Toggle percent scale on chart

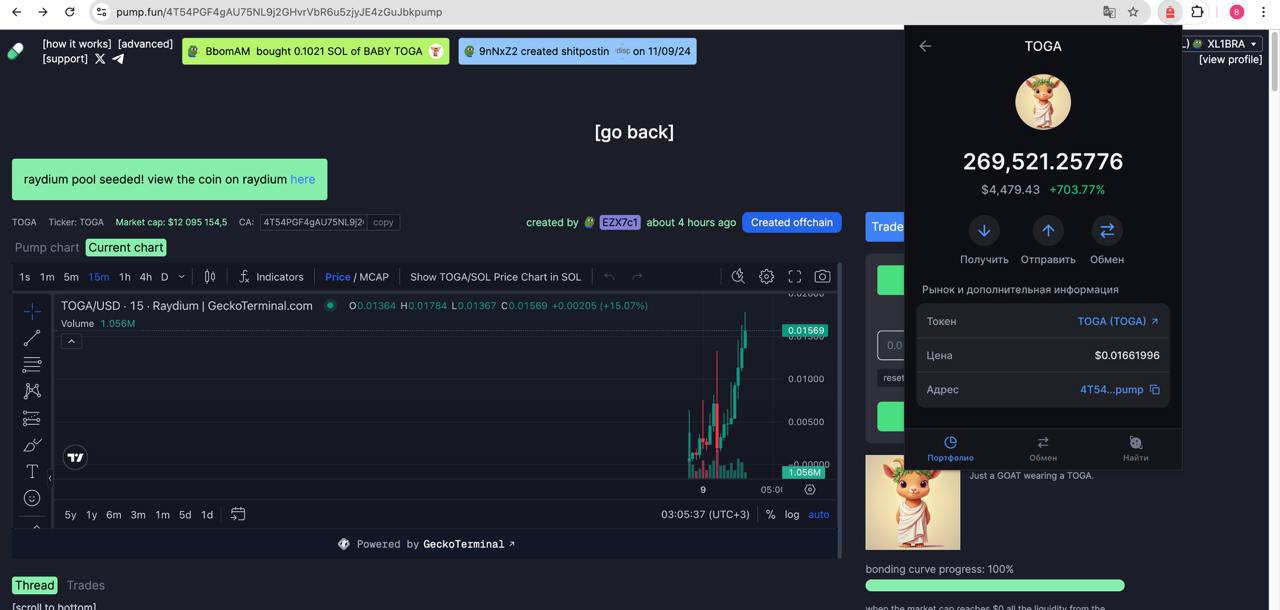(770, 514)
